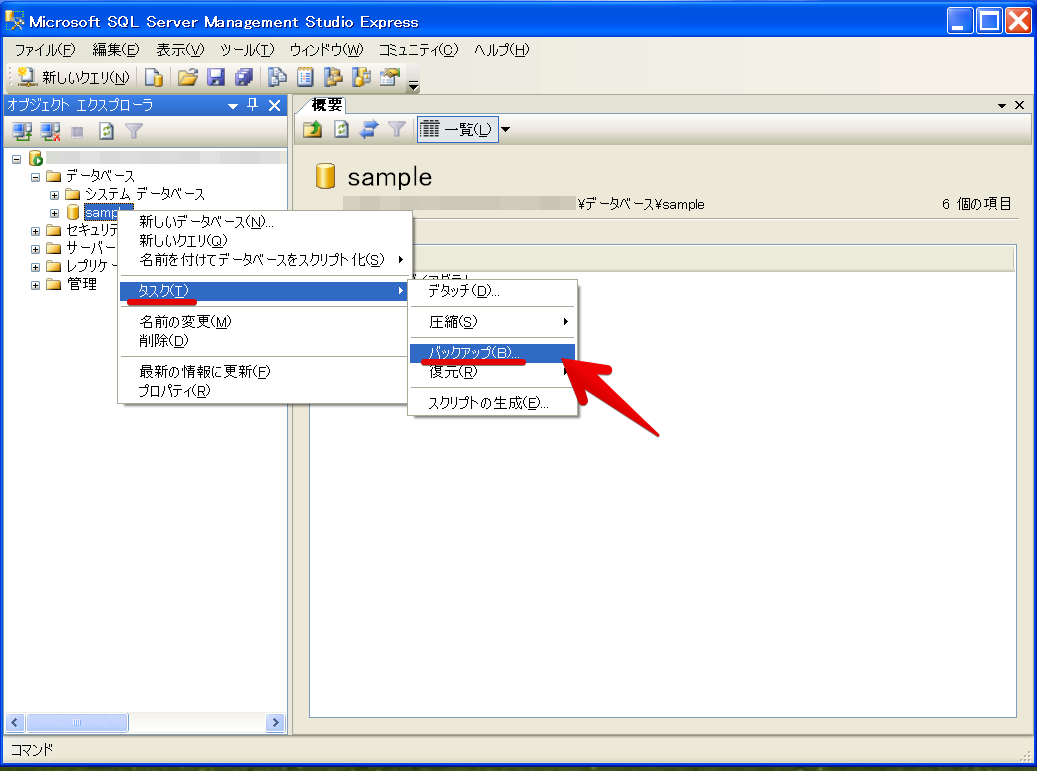This screenshot has height=771, width=1037.
Task: Choose デタッチ(D)... from tasks submenu
Action: point(493,291)
